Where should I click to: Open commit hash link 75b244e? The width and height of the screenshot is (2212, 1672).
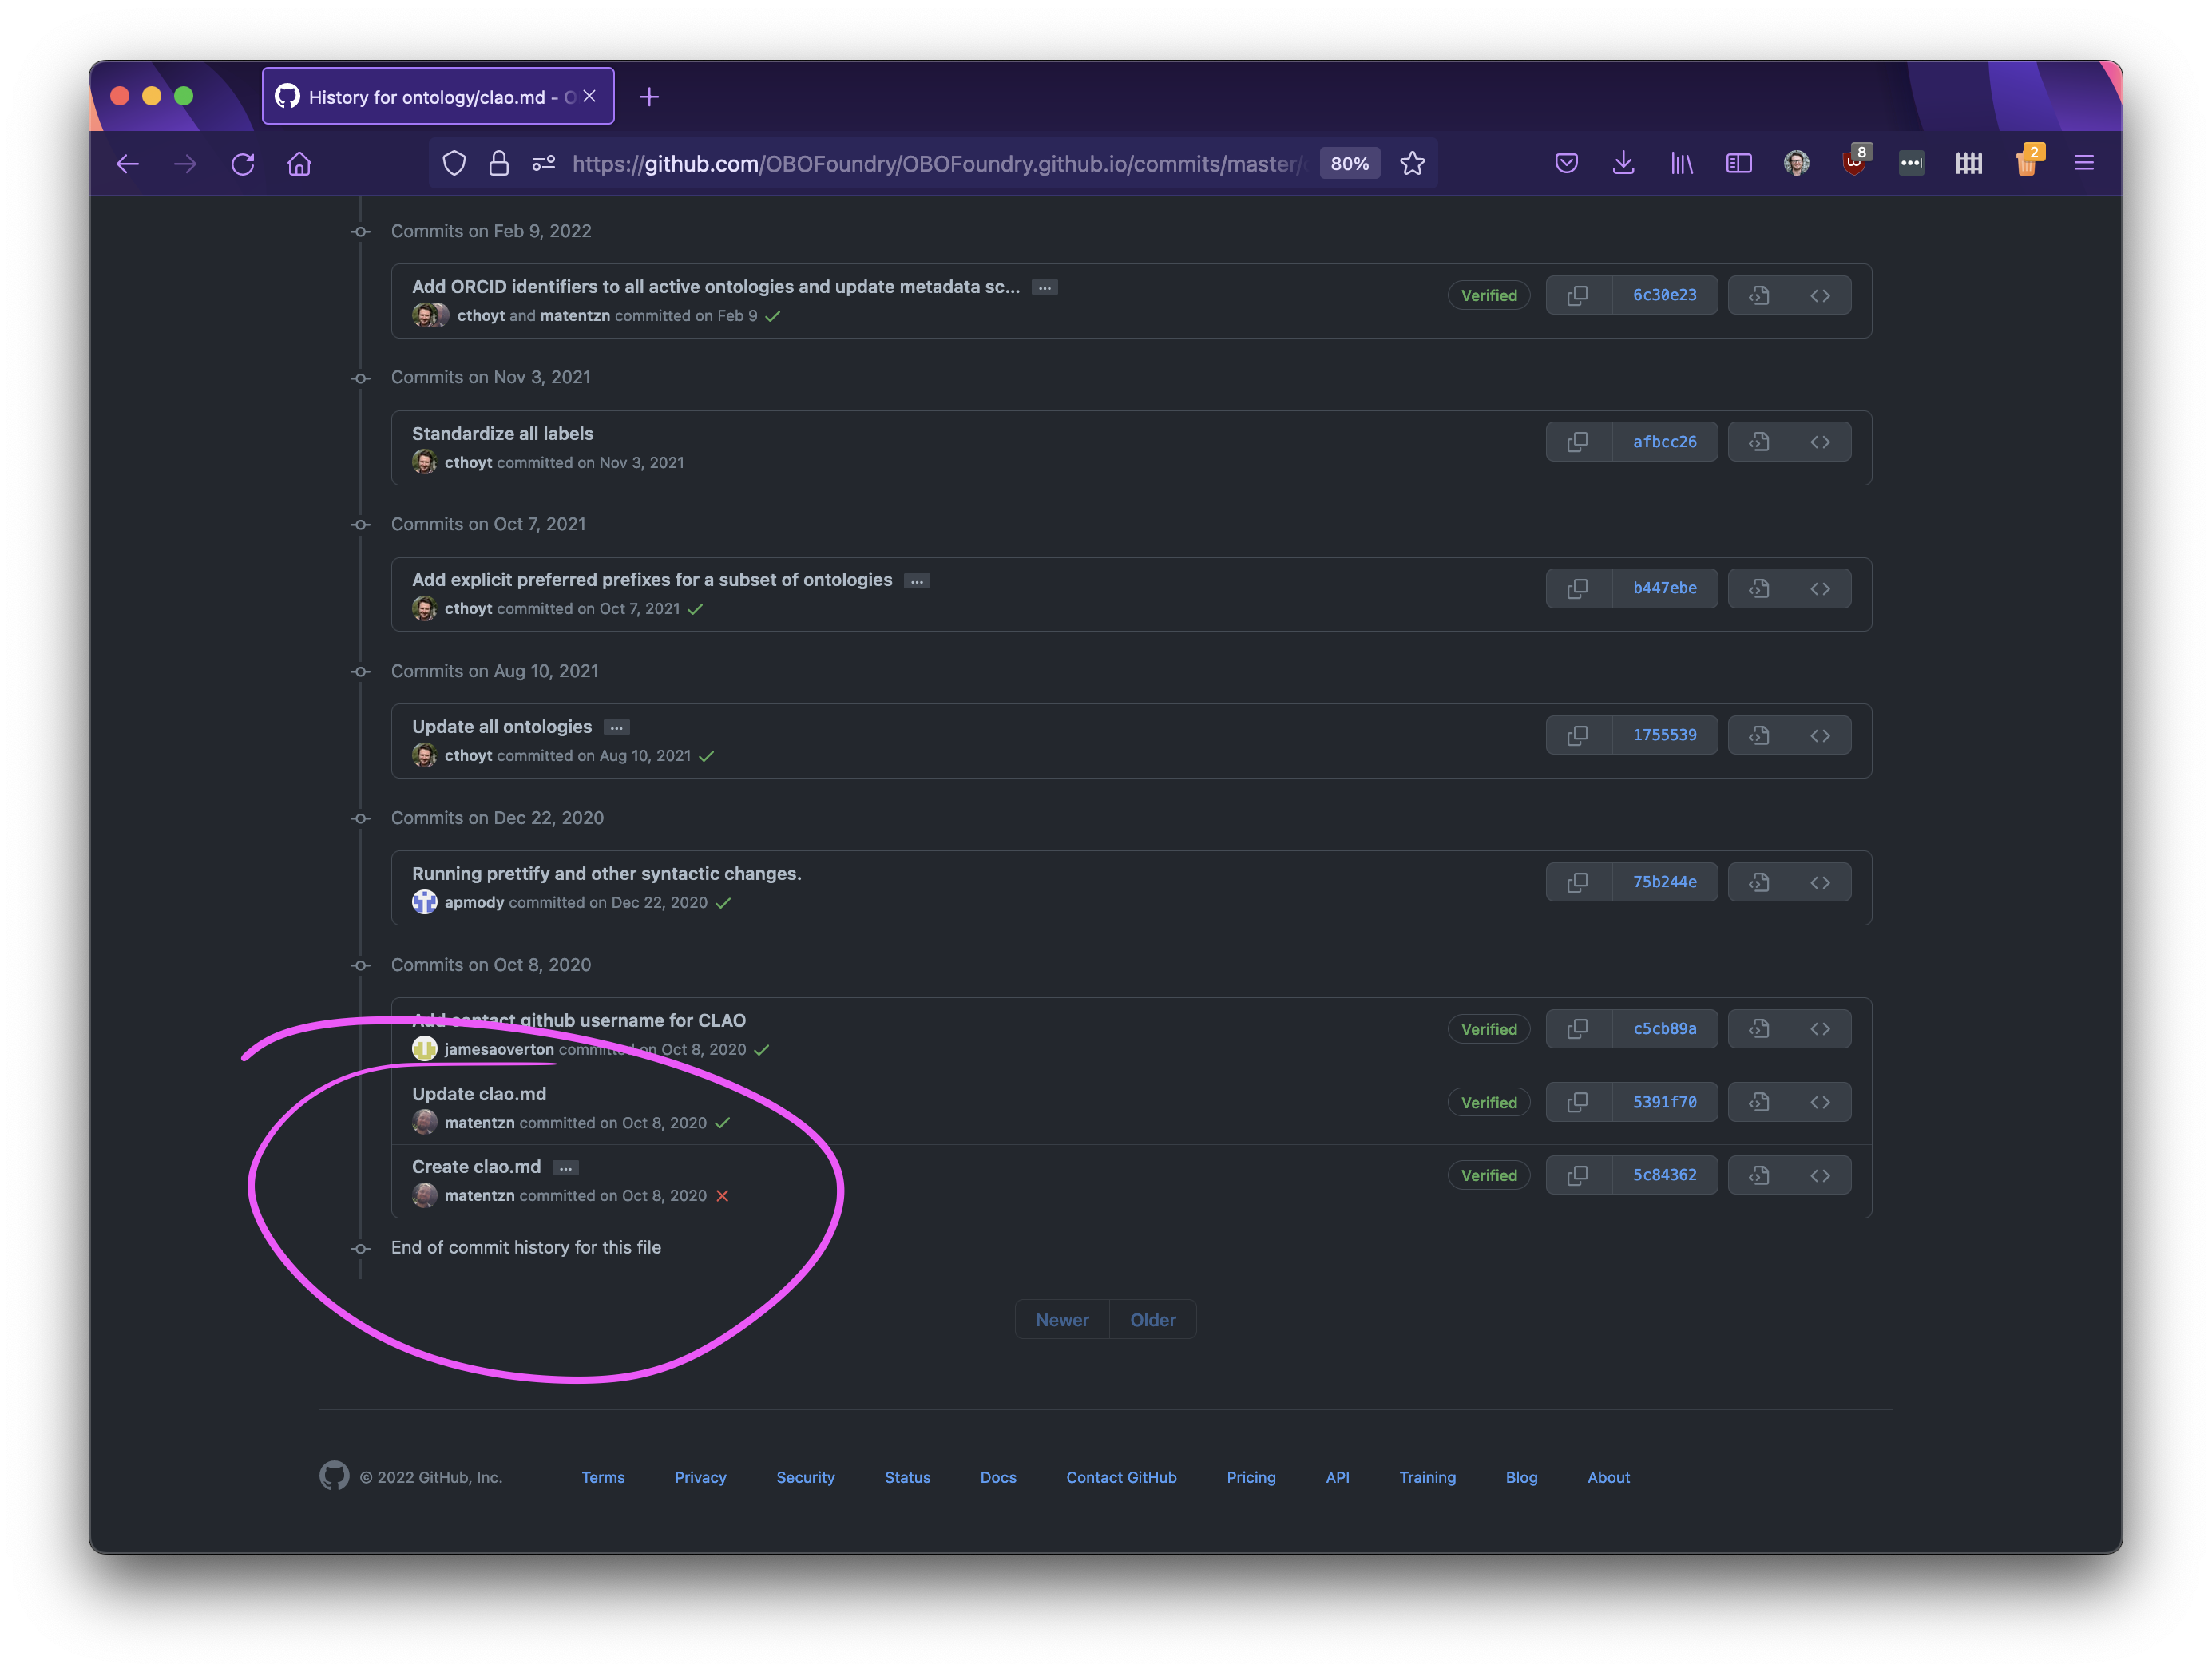(x=1664, y=882)
